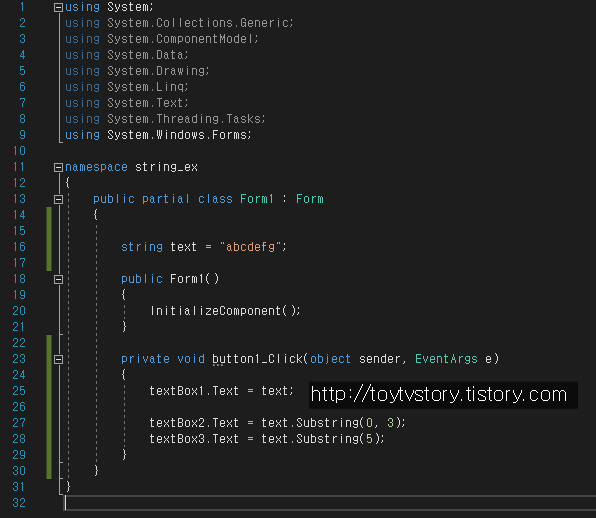Click the Form base class name
Image resolution: width=596 pixels, height=518 pixels.
310,199
